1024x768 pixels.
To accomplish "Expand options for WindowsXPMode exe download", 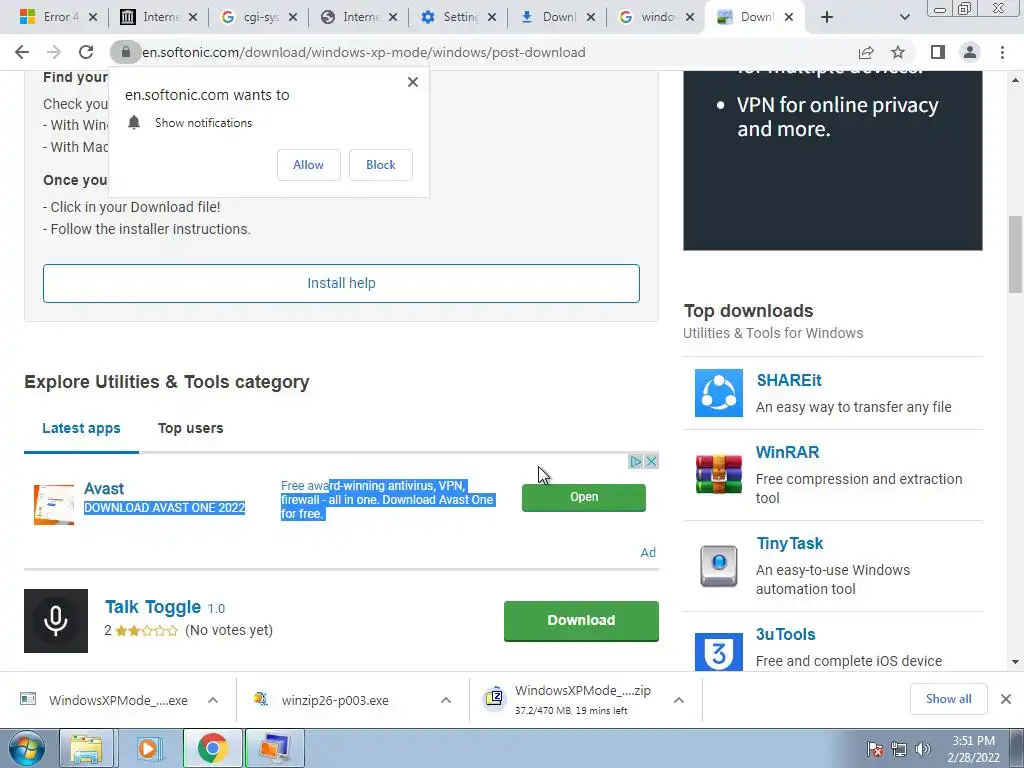I will (213, 700).
